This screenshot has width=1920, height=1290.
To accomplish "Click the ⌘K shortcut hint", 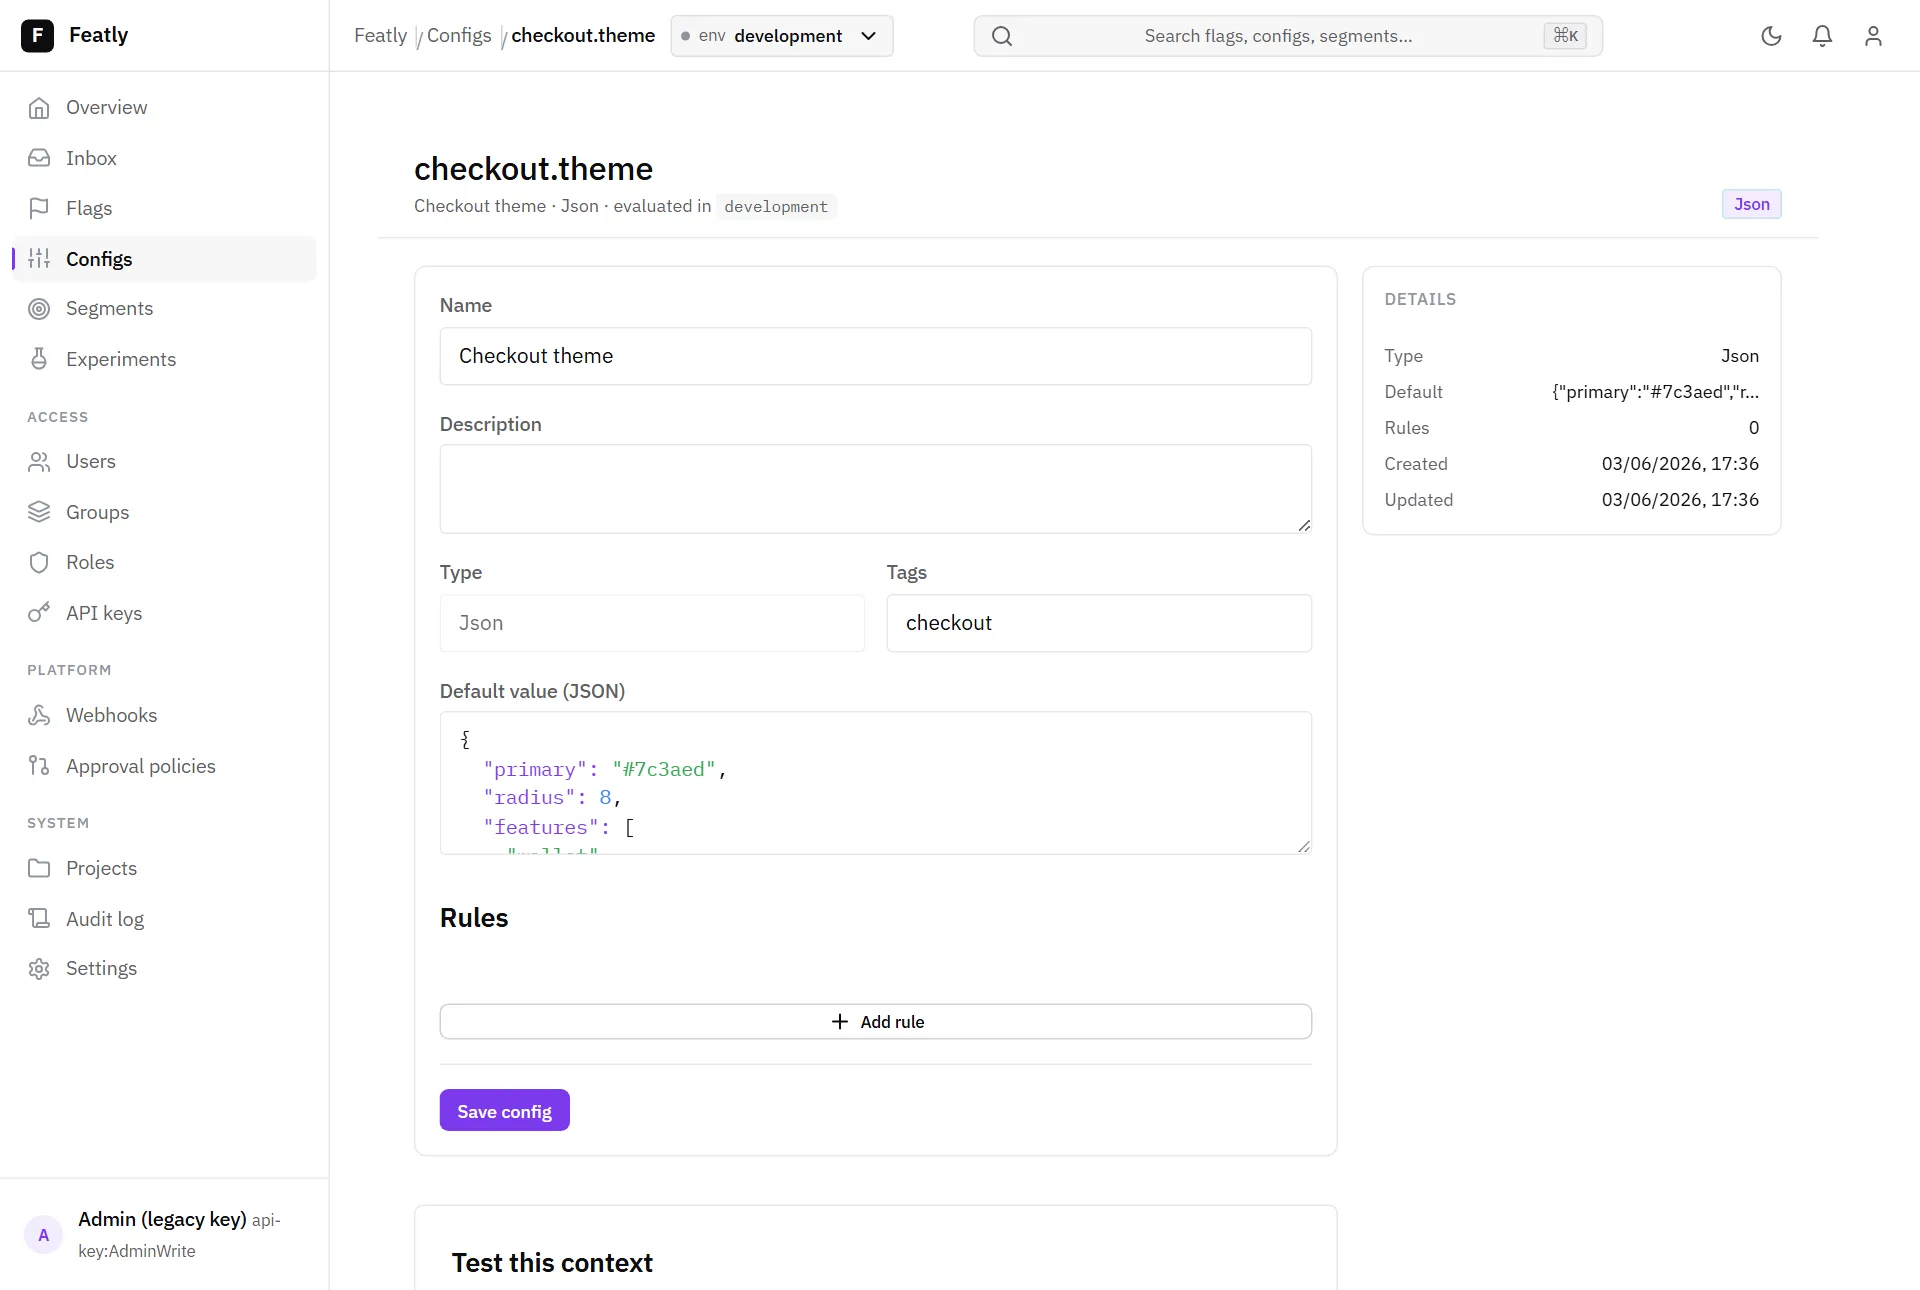I will pyautogui.click(x=1565, y=36).
